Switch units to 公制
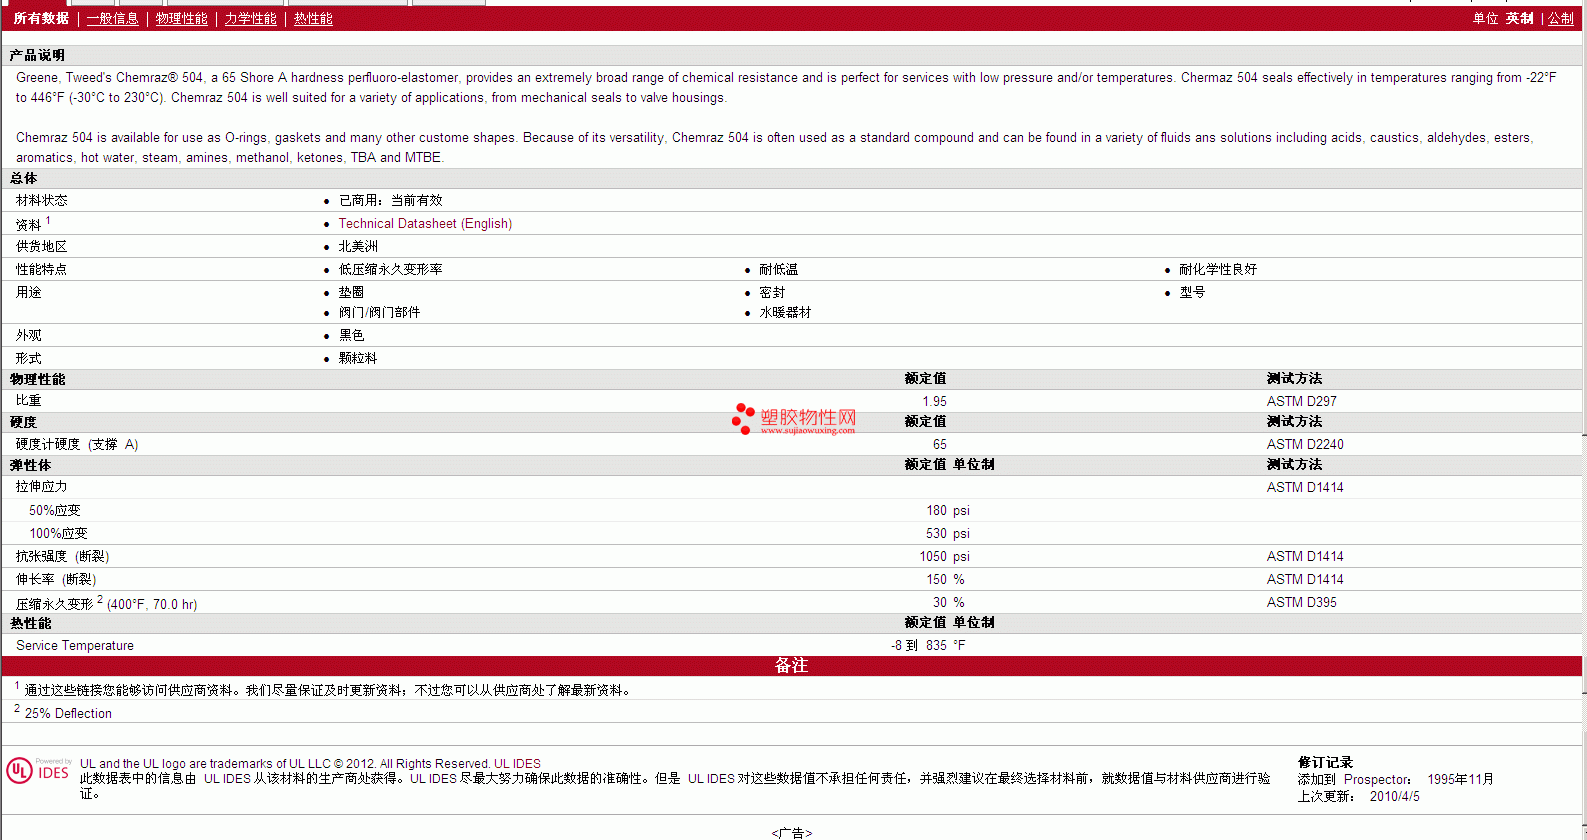Image resolution: width=1587 pixels, height=840 pixels. 1561,18
